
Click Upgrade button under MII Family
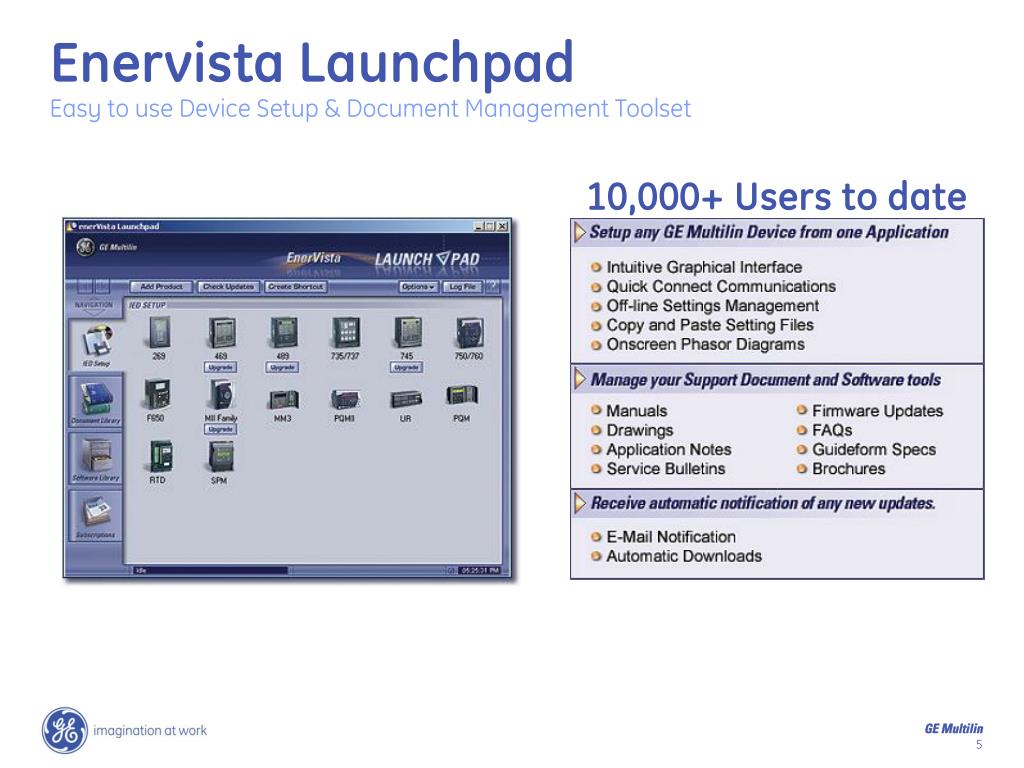click(x=221, y=429)
